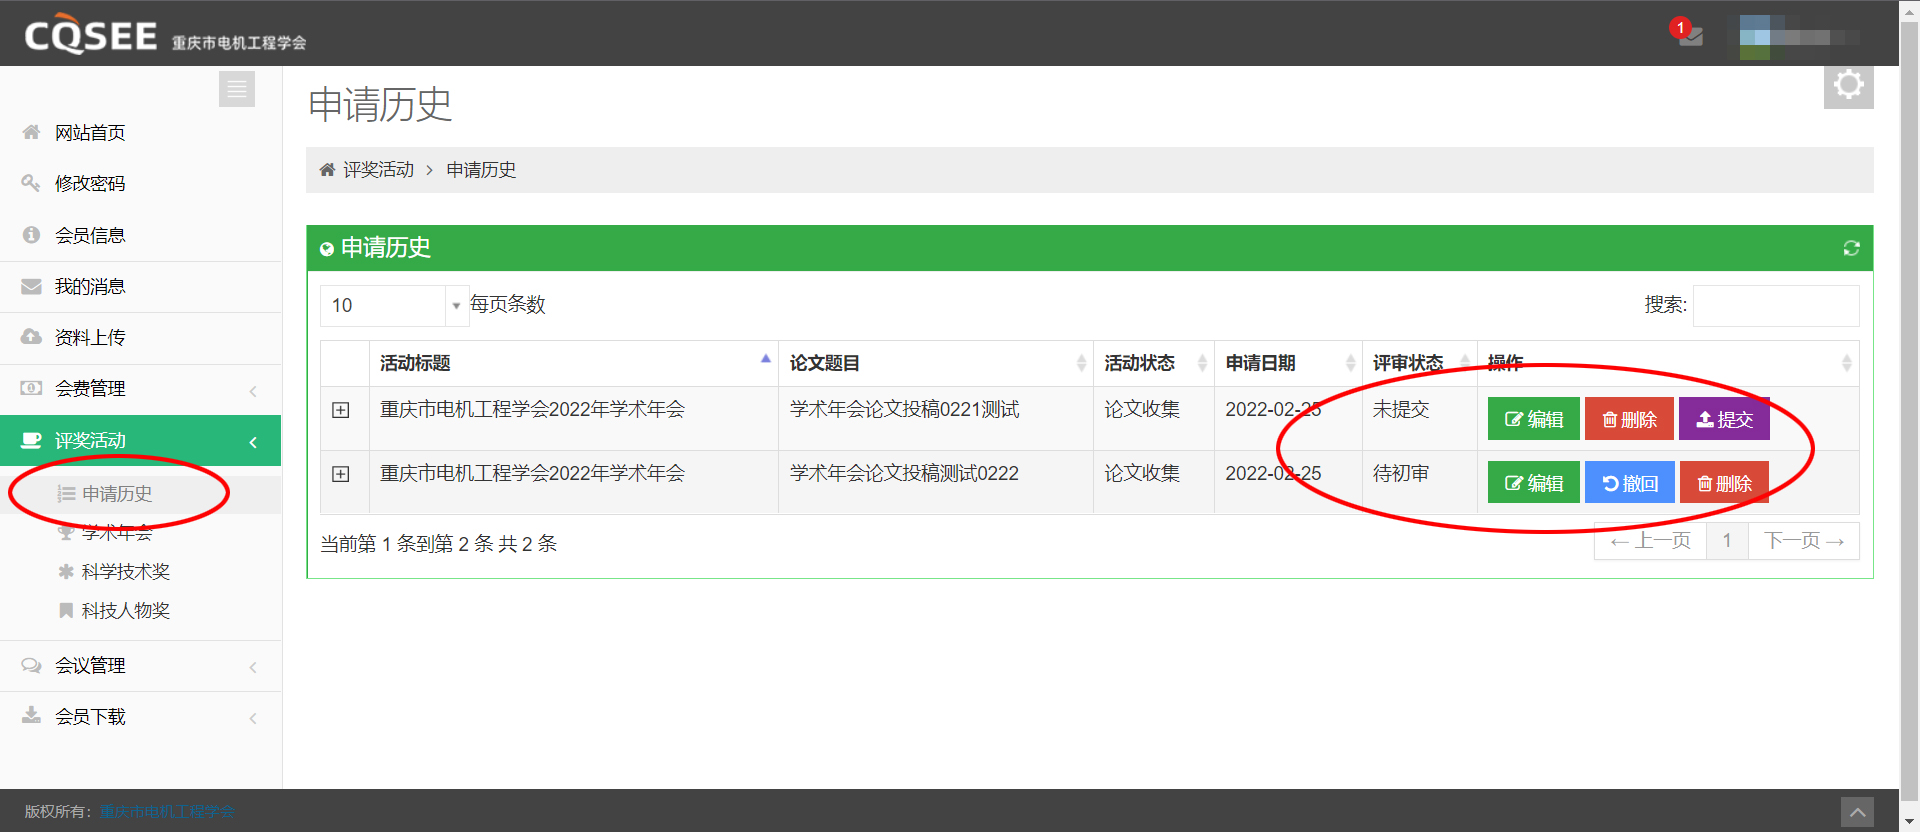The width and height of the screenshot is (1920, 832).
Task: Open the settings gear icon
Action: (1848, 85)
